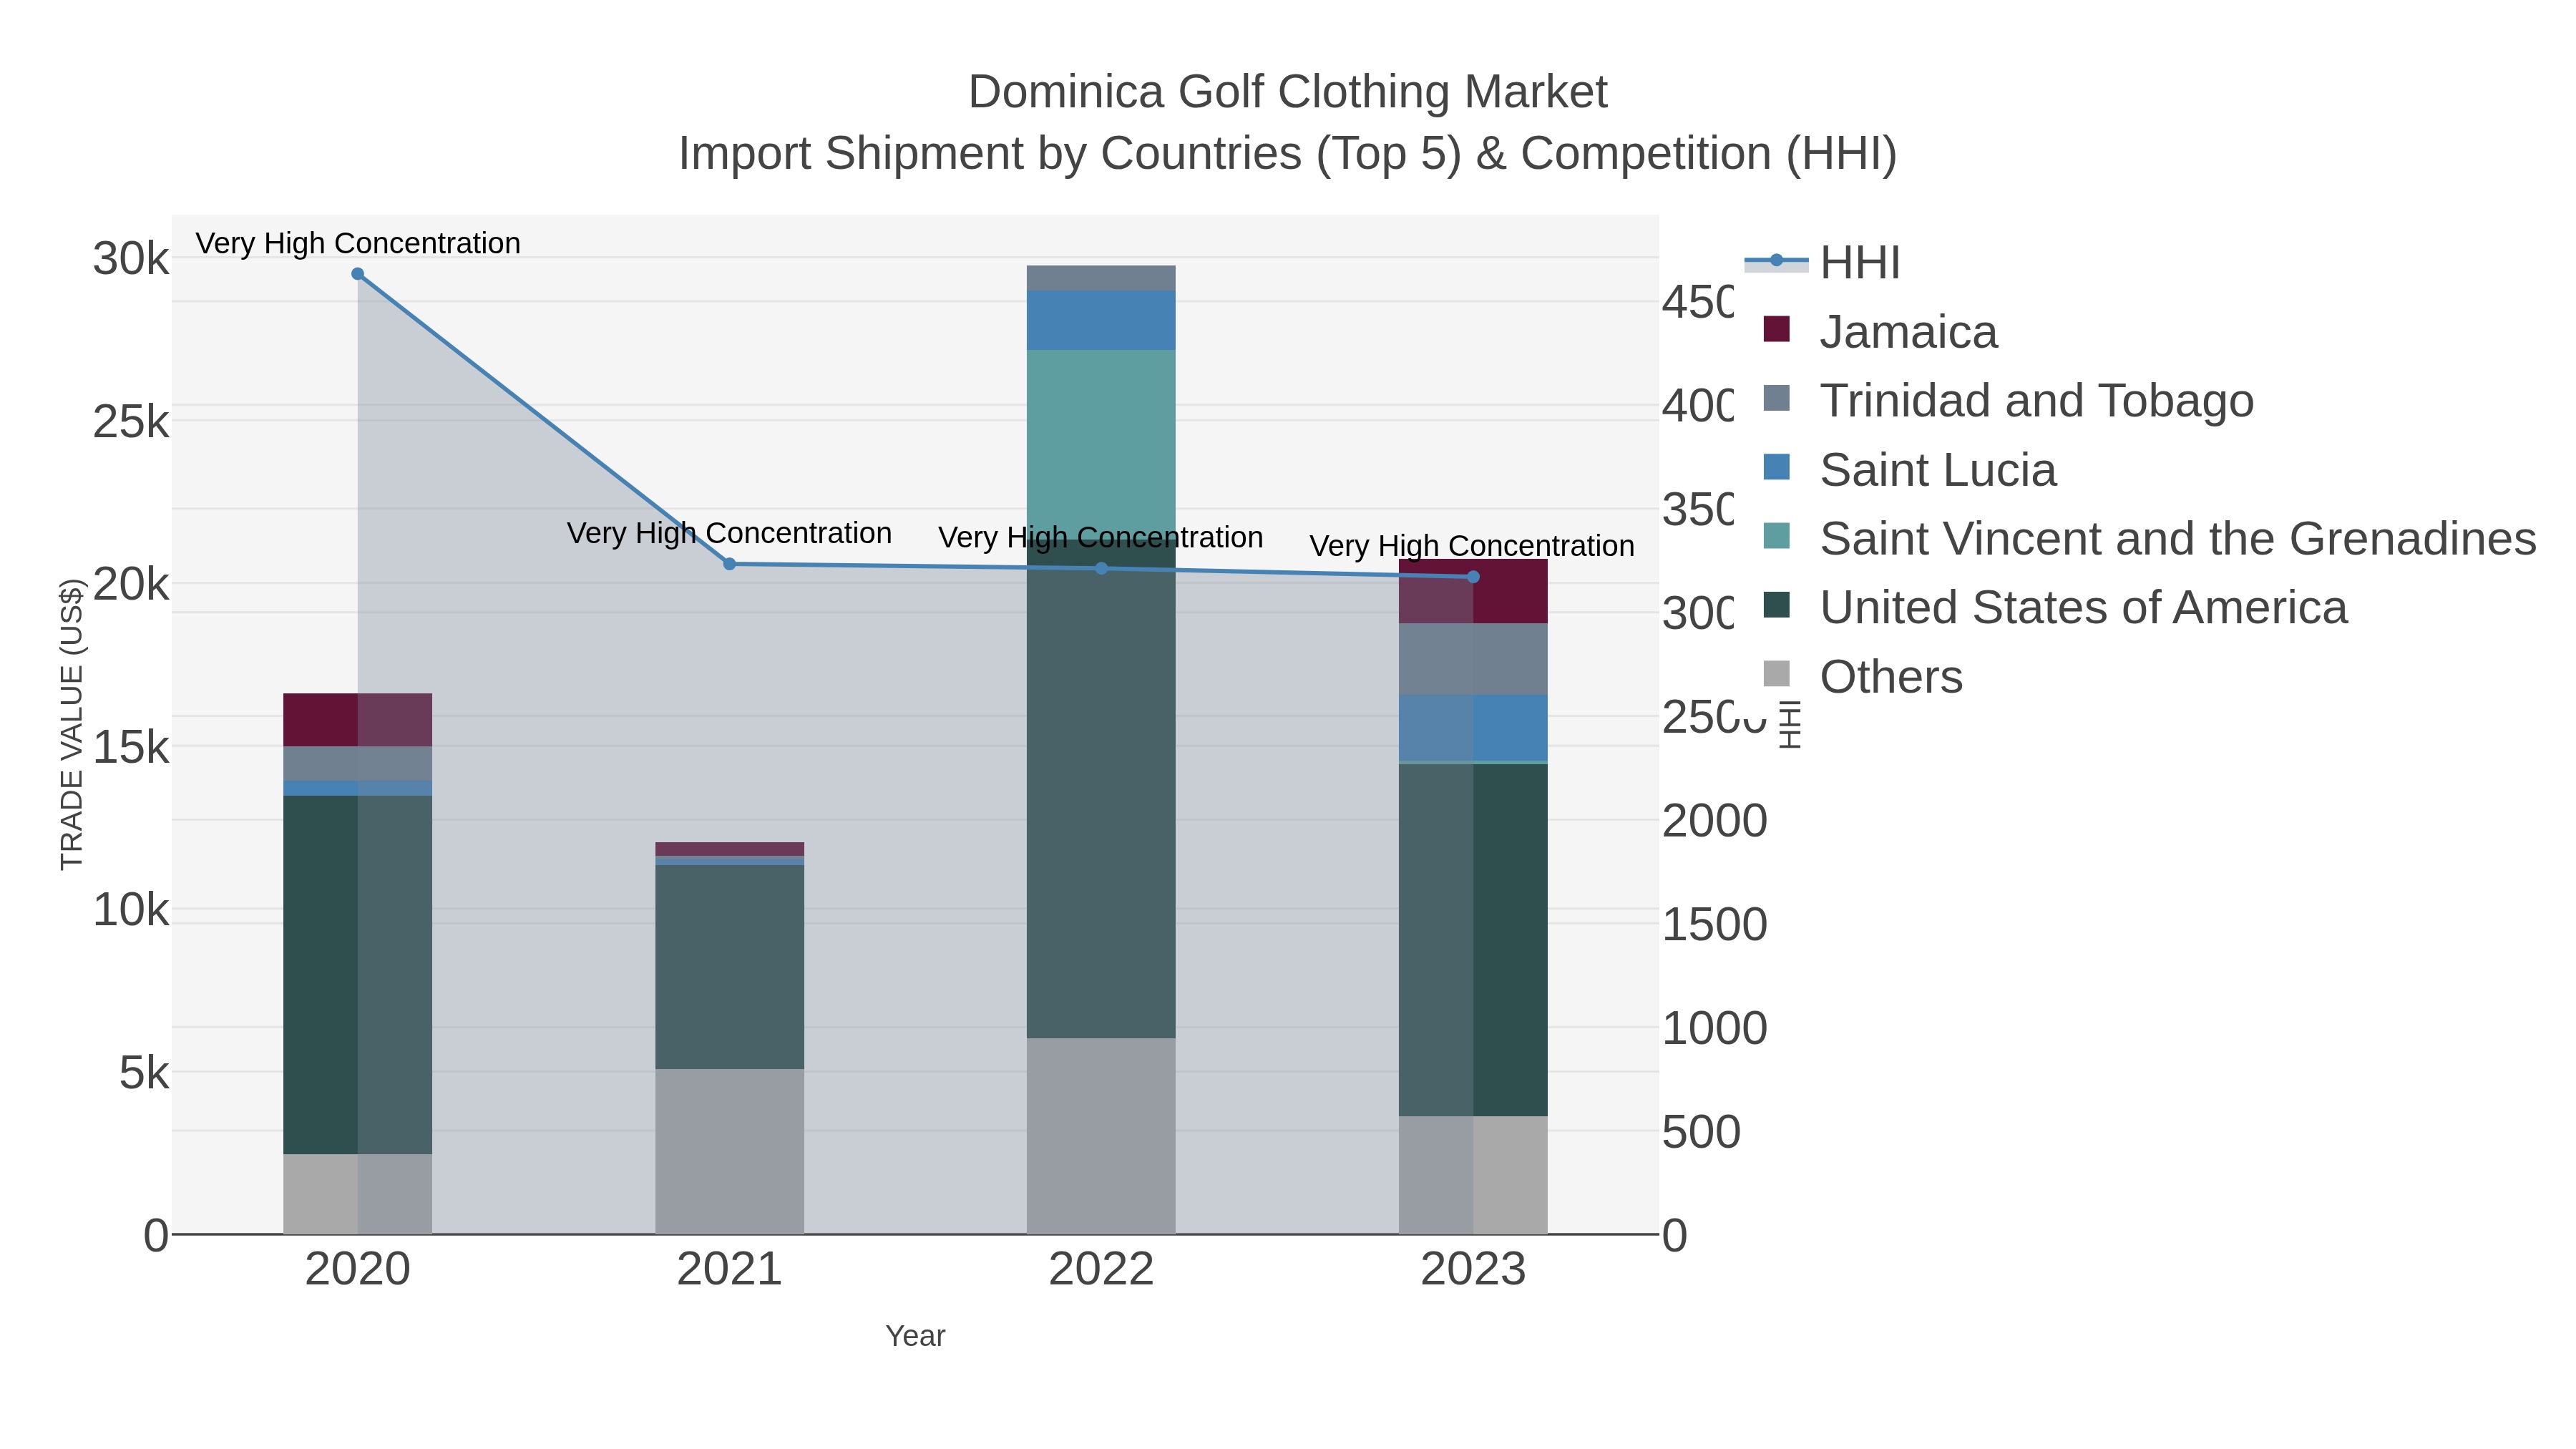Click Very High Concentration annotation above 2021
The width and height of the screenshot is (2576, 1449).
729,533
